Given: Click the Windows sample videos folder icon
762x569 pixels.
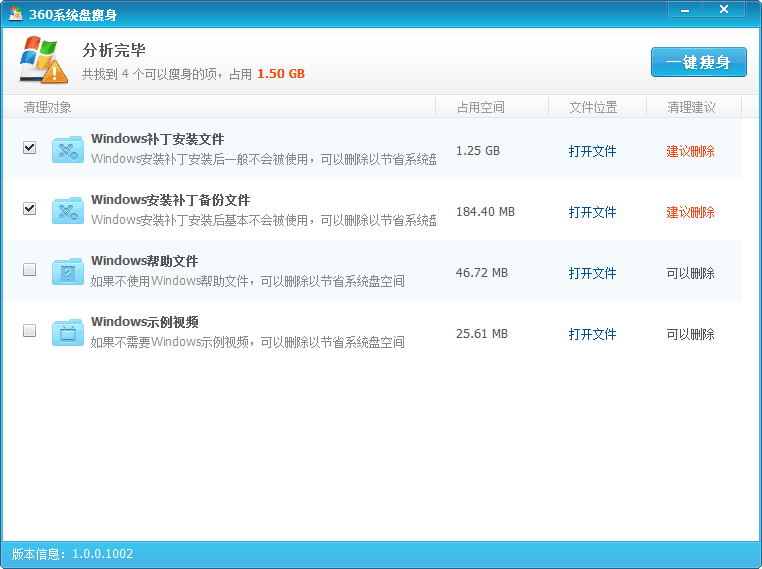Looking at the screenshot, I should click(67, 333).
